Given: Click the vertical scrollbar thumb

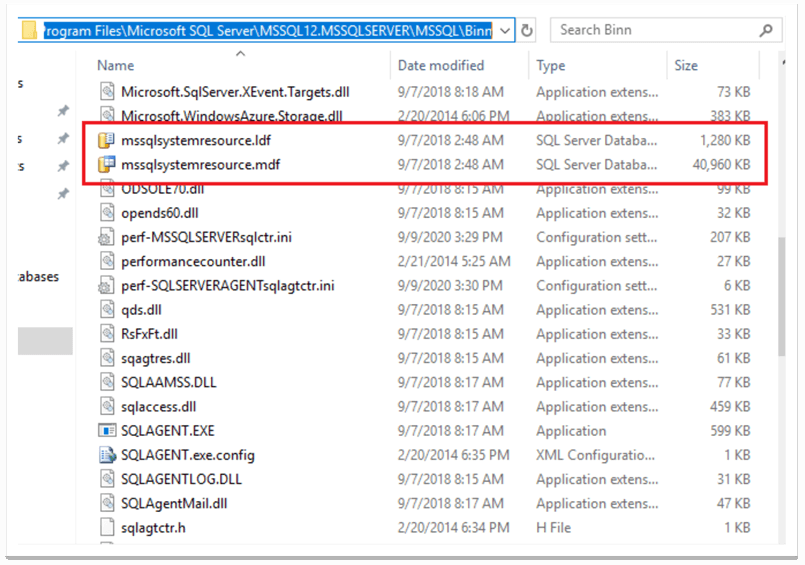Looking at the screenshot, I should coord(781,296).
